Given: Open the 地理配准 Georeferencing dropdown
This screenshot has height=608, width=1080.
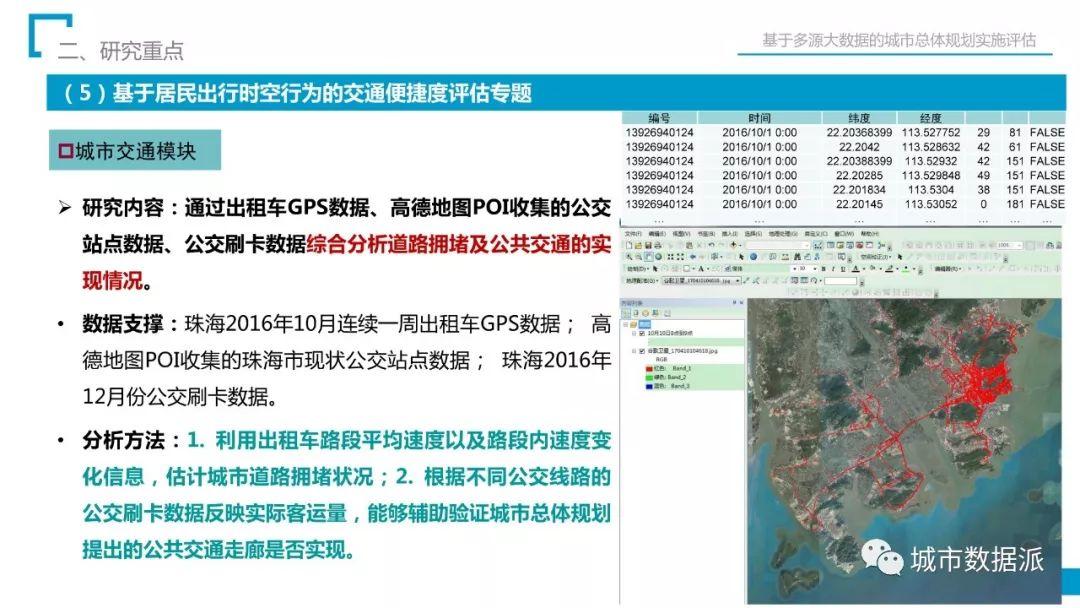Looking at the screenshot, I should point(643,281).
